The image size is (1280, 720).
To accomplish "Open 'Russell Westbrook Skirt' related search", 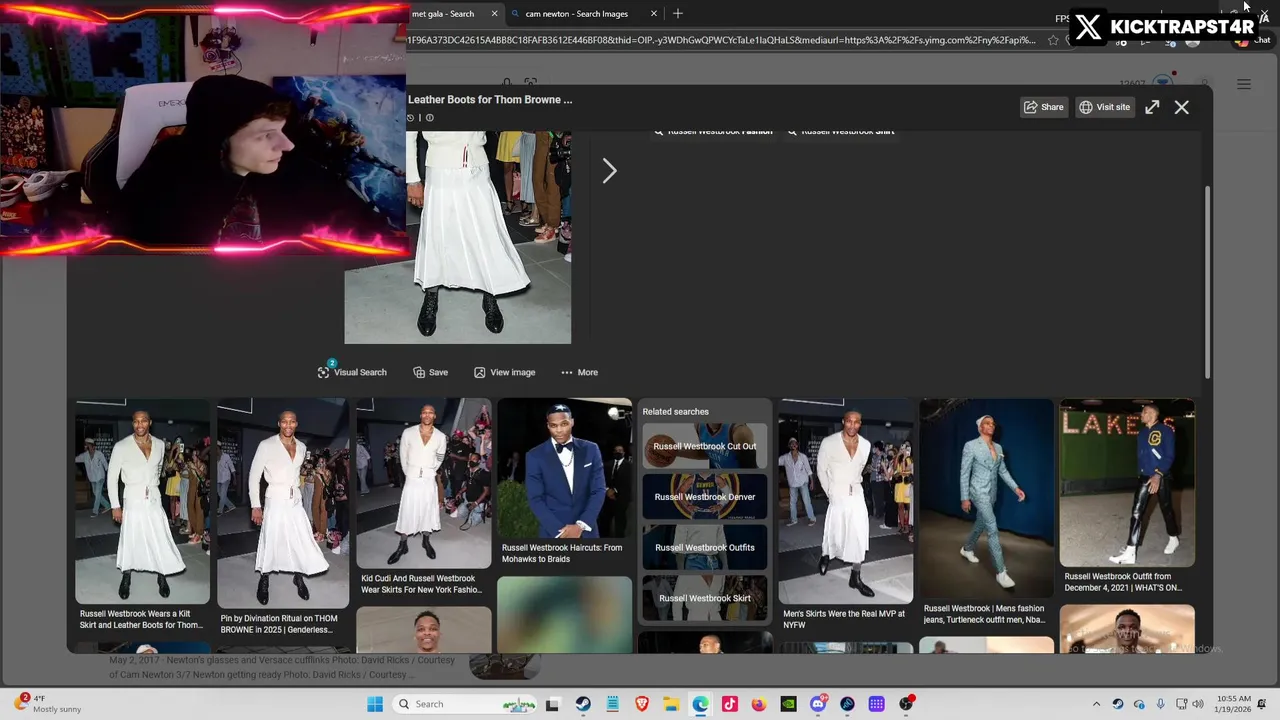I will click(705, 598).
